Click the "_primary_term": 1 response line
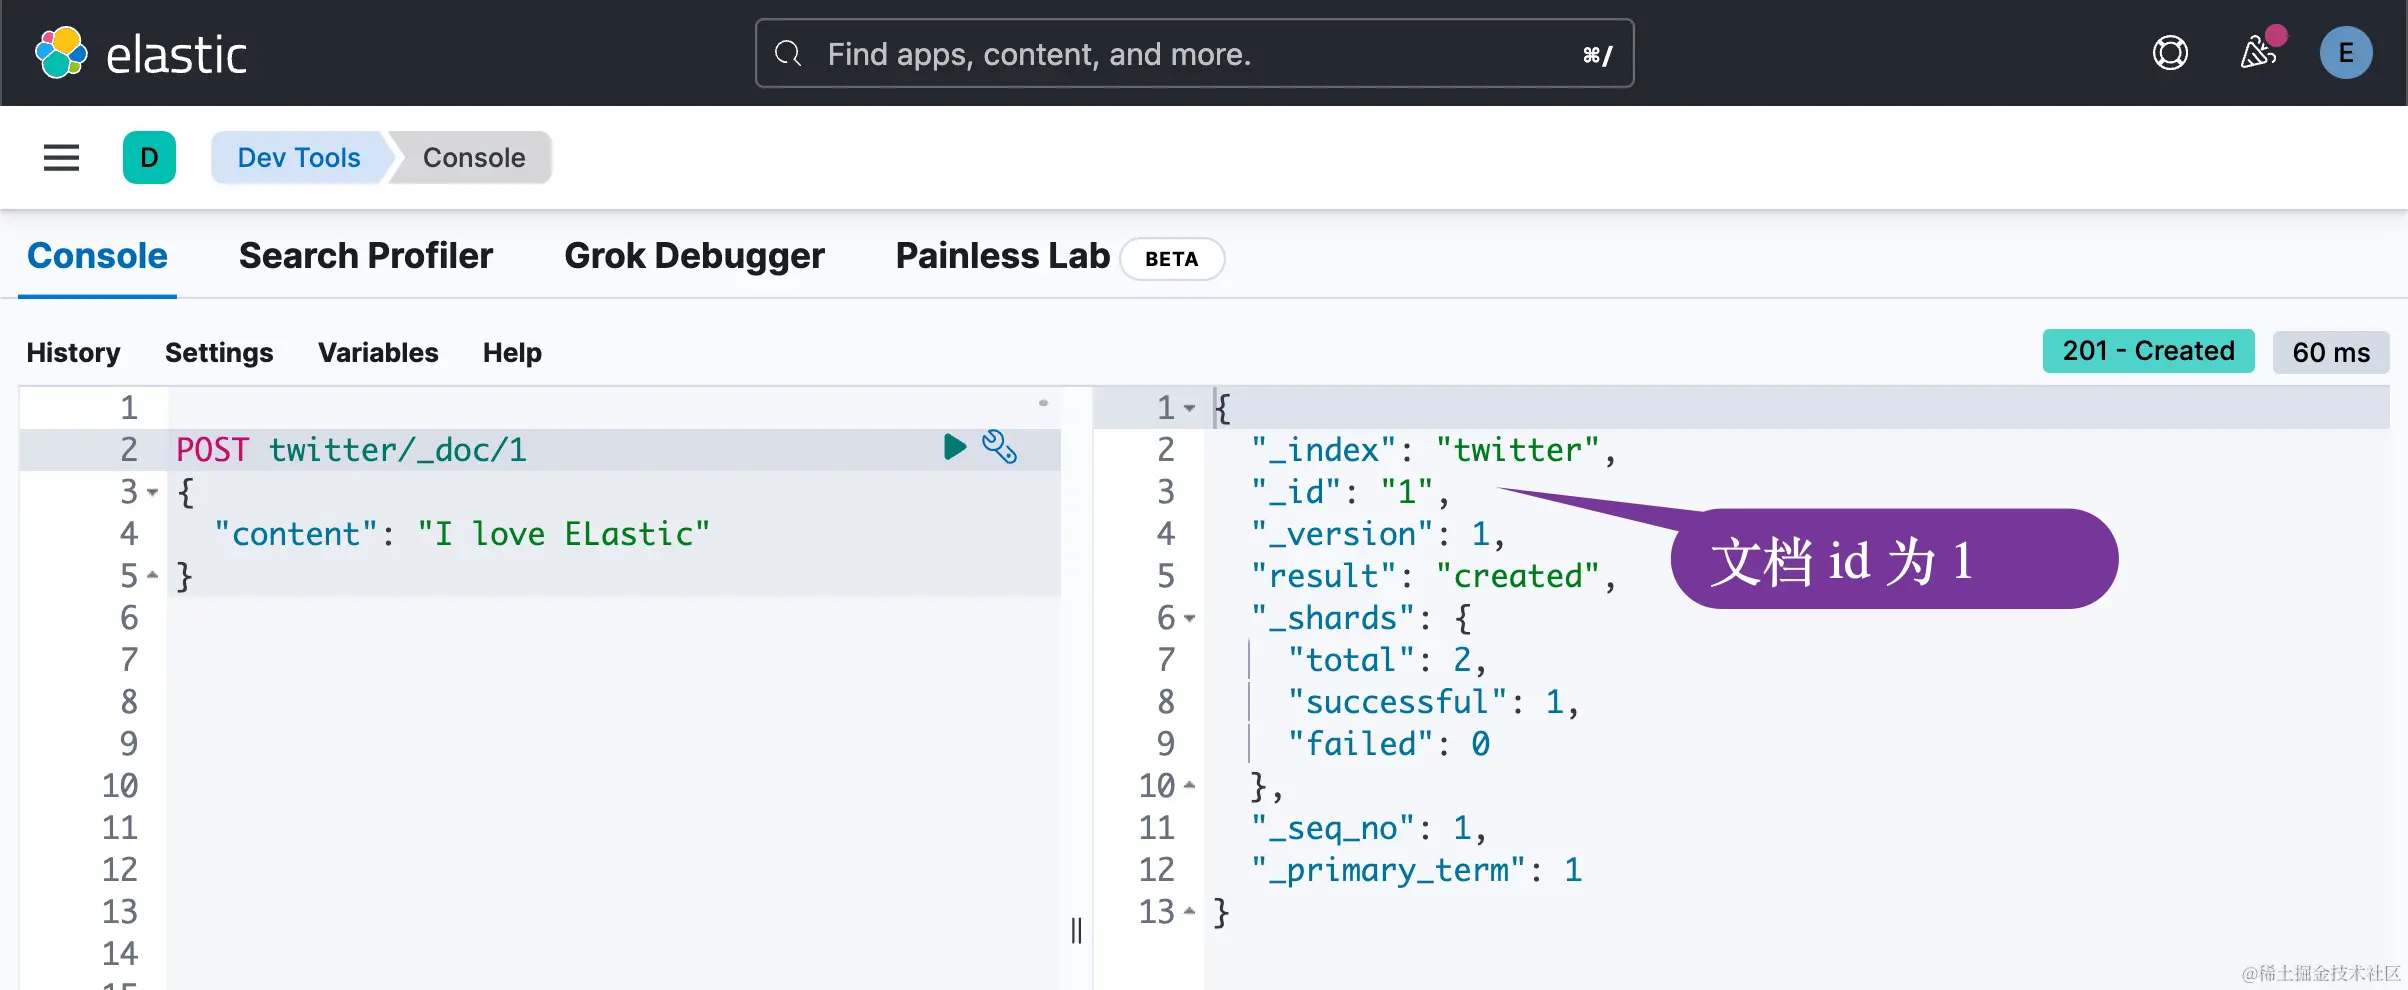 pos(1416,870)
